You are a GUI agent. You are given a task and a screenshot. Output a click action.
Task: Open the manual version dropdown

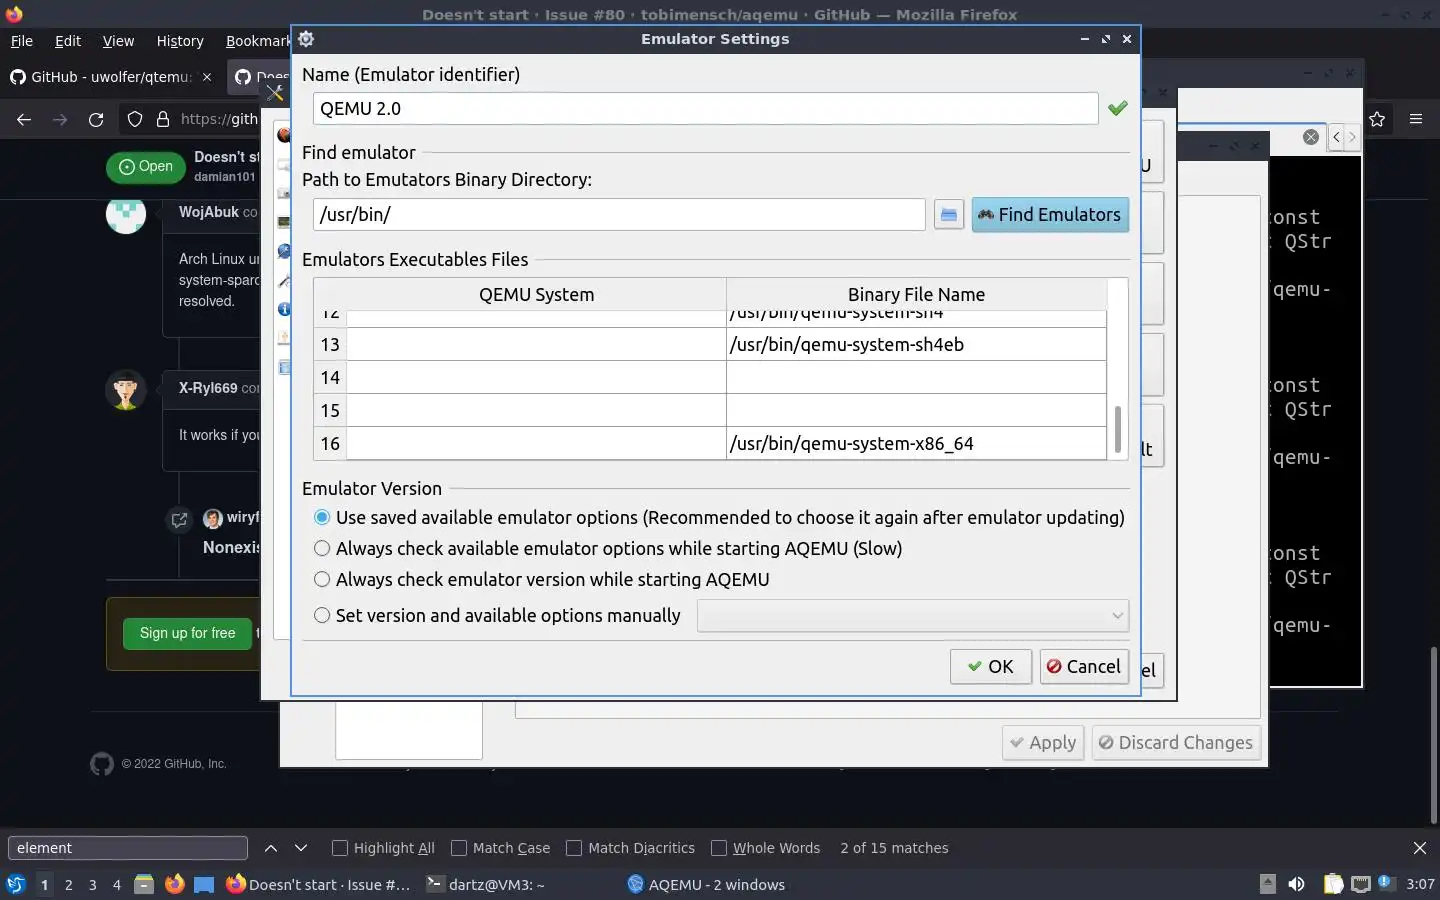click(x=913, y=615)
